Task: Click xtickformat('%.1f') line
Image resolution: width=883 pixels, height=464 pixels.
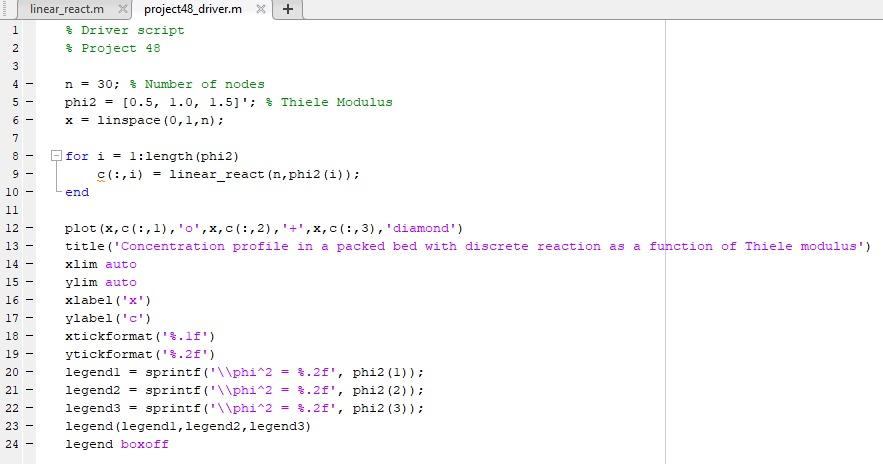Action: point(140,337)
